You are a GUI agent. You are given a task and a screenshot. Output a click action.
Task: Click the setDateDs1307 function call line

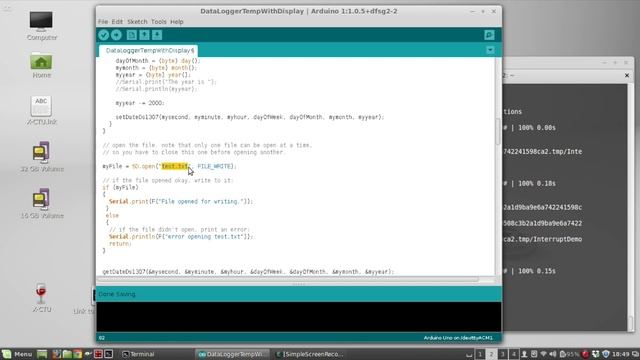(x=250, y=117)
